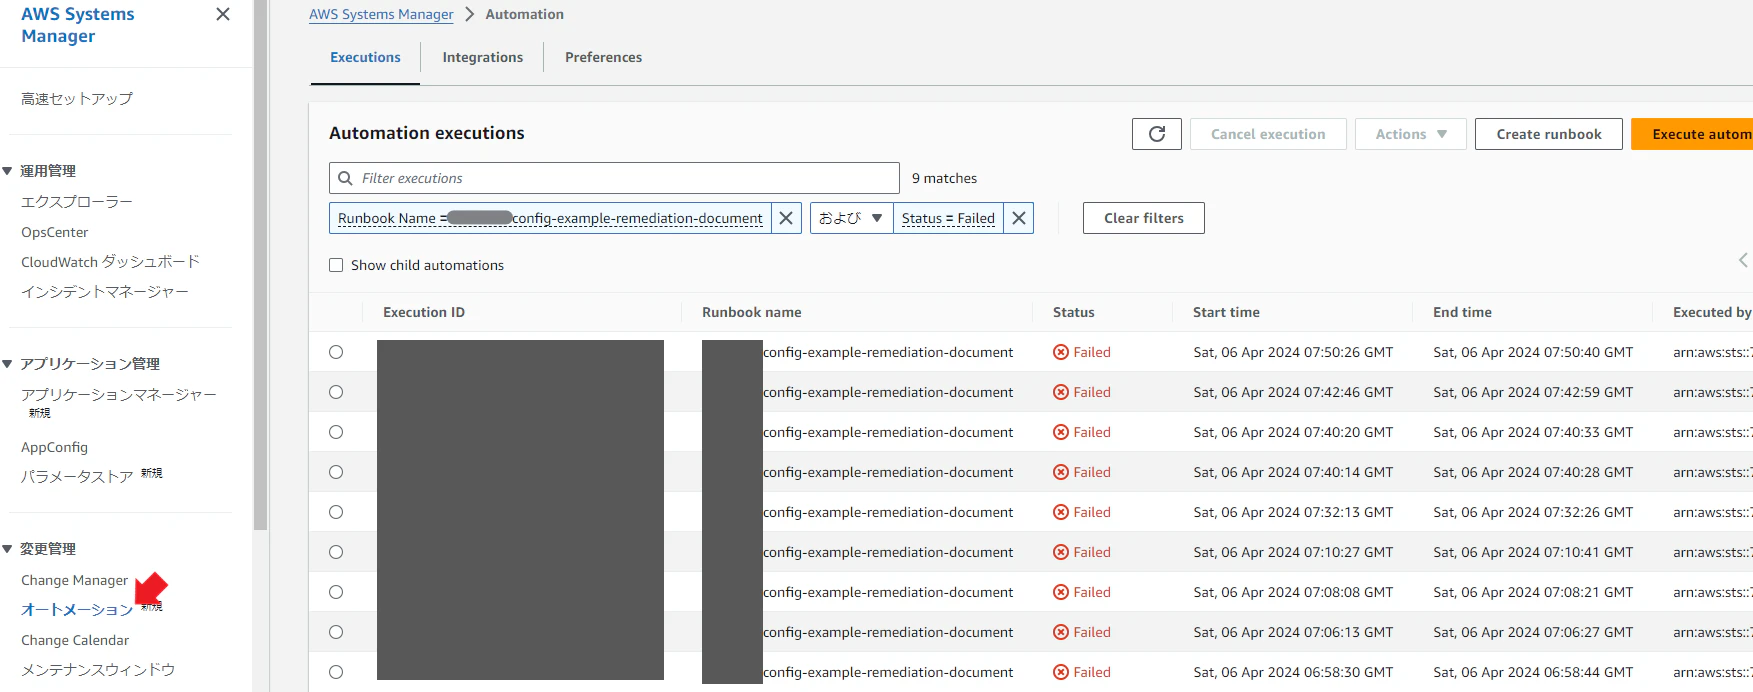The width and height of the screenshot is (1753, 692).
Task: Open メンテナンスウィンドウ in sidebar
Action: 98,670
